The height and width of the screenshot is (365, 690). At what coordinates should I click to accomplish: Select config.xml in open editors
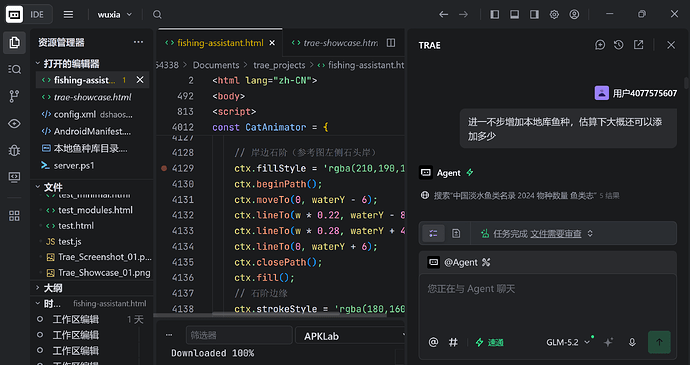(x=92, y=114)
